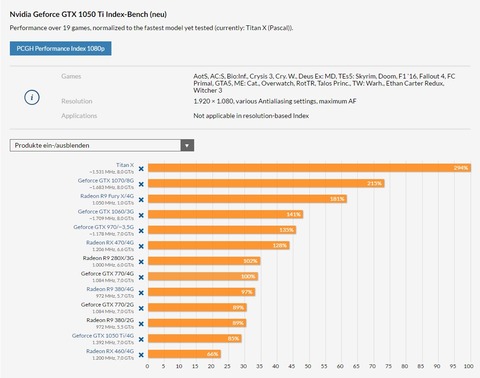Image resolution: width=480 pixels, height=378 pixels.
Task: Remove Geforce GTX 1070/8G bar
Action: coord(141,184)
